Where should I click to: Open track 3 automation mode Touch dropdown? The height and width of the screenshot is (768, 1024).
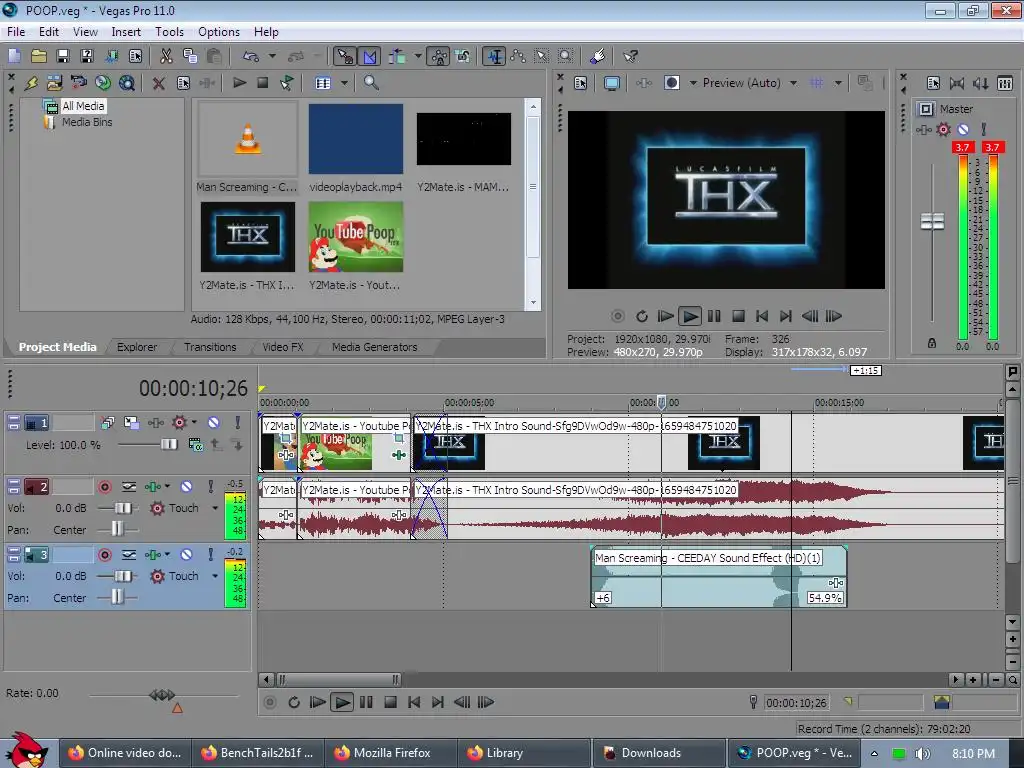pos(215,576)
